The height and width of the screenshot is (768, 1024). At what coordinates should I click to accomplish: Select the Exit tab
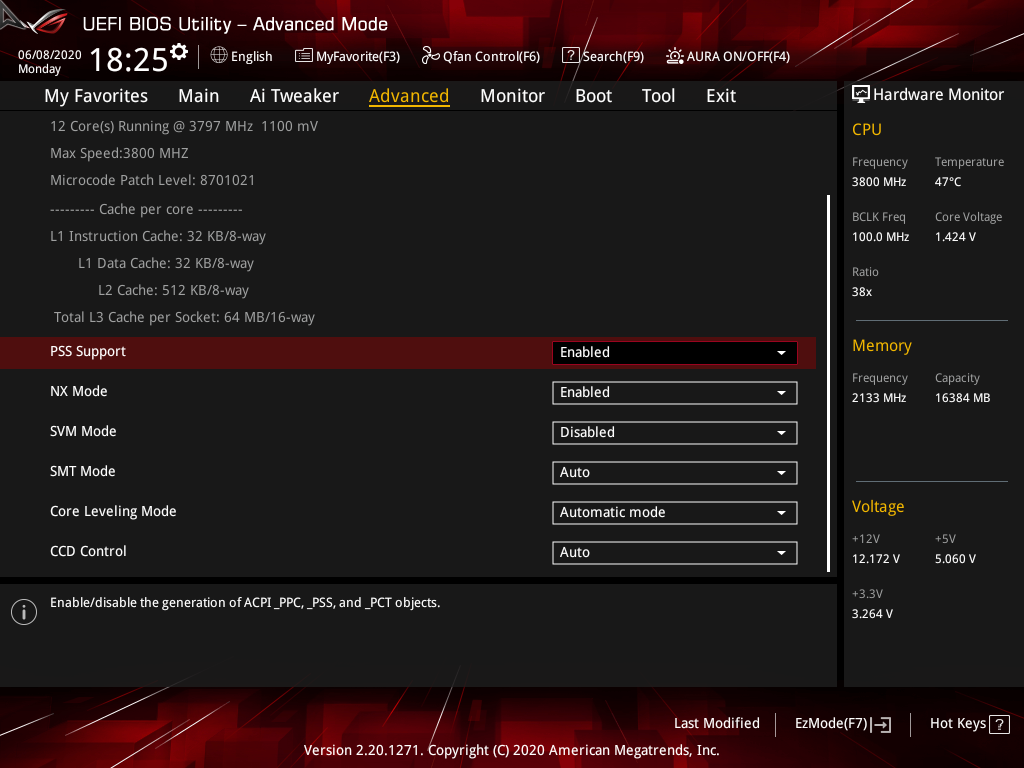pyautogui.click(x=721, y=96)
